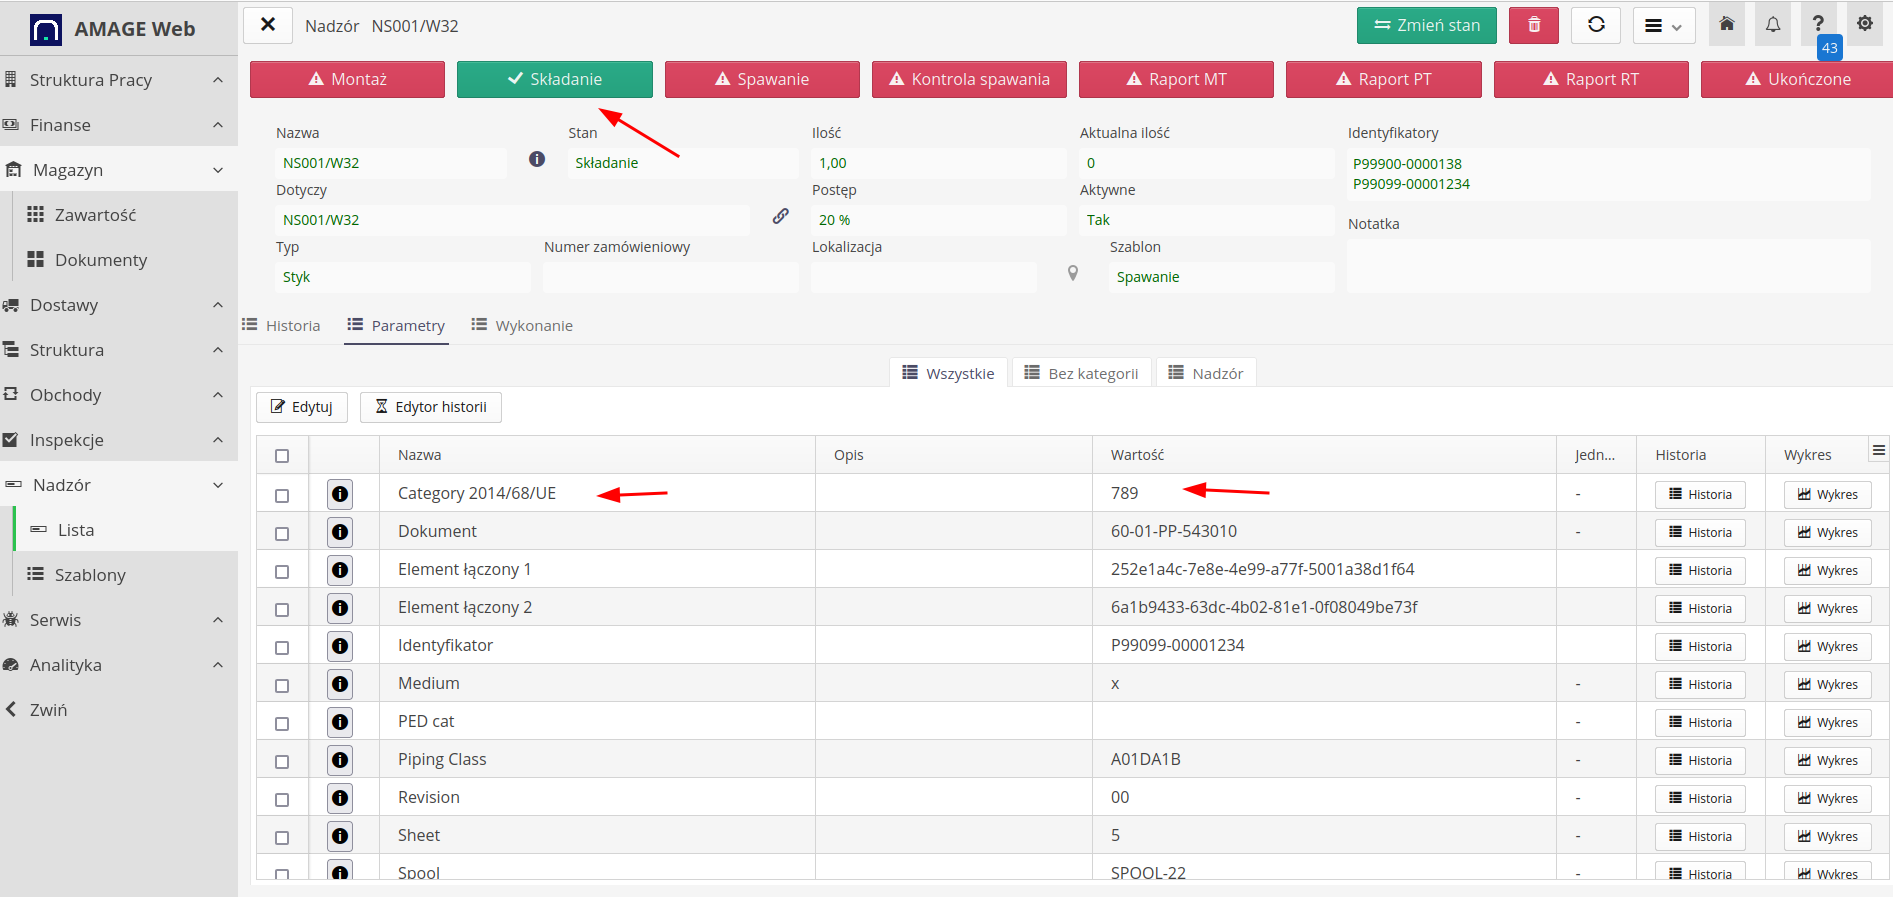
Task: Select the Piping Class row checkbox
Action: [x=282, y=761]
